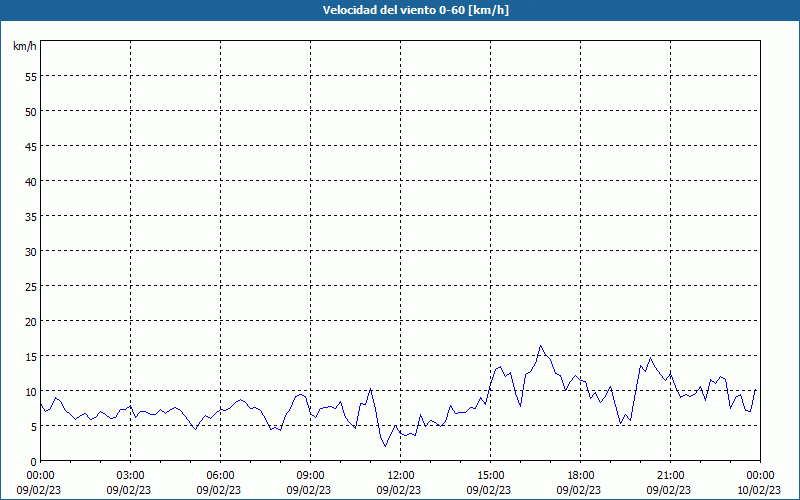Click the 20 y-axis tick label
Image resolution: width=800 pixels, height=500 pixels.
click(30, 321)
